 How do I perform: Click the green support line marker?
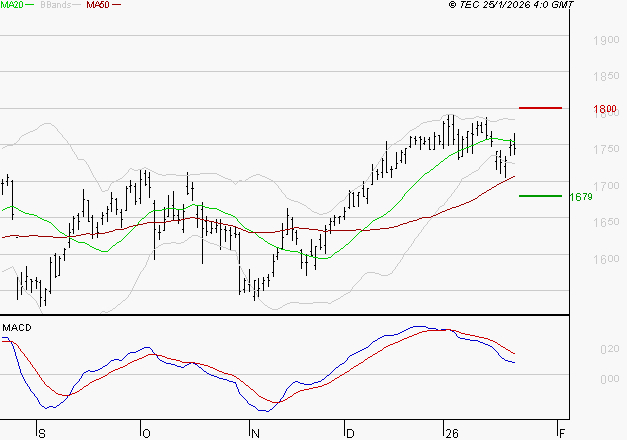[540, 196]
